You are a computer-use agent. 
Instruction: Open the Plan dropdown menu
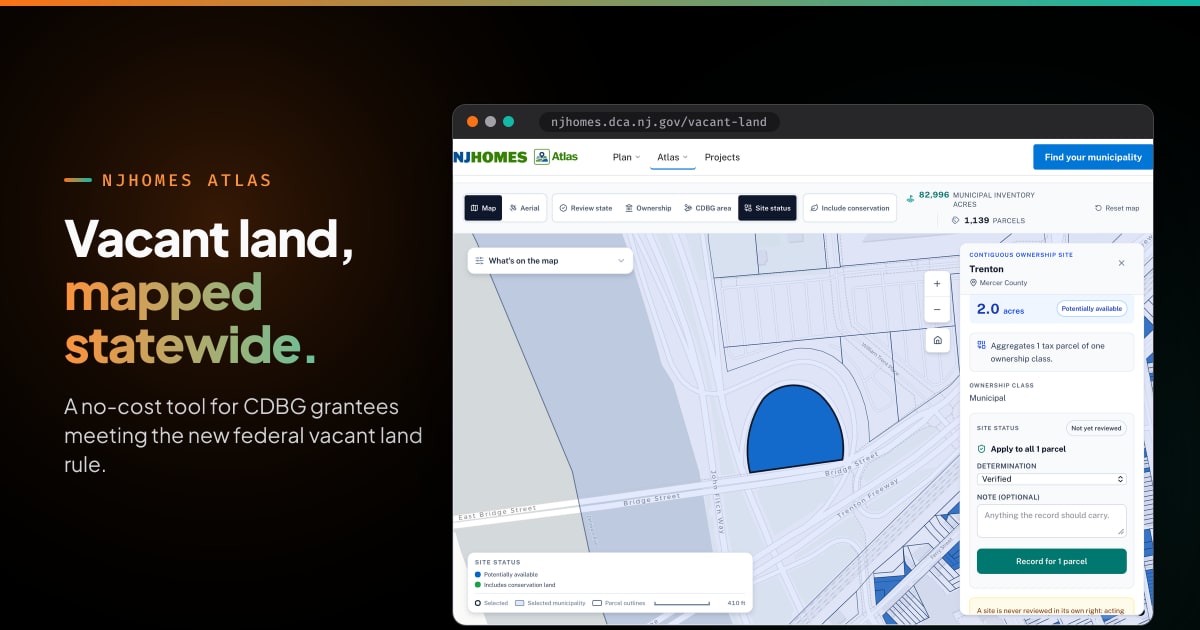coord(626,157)
